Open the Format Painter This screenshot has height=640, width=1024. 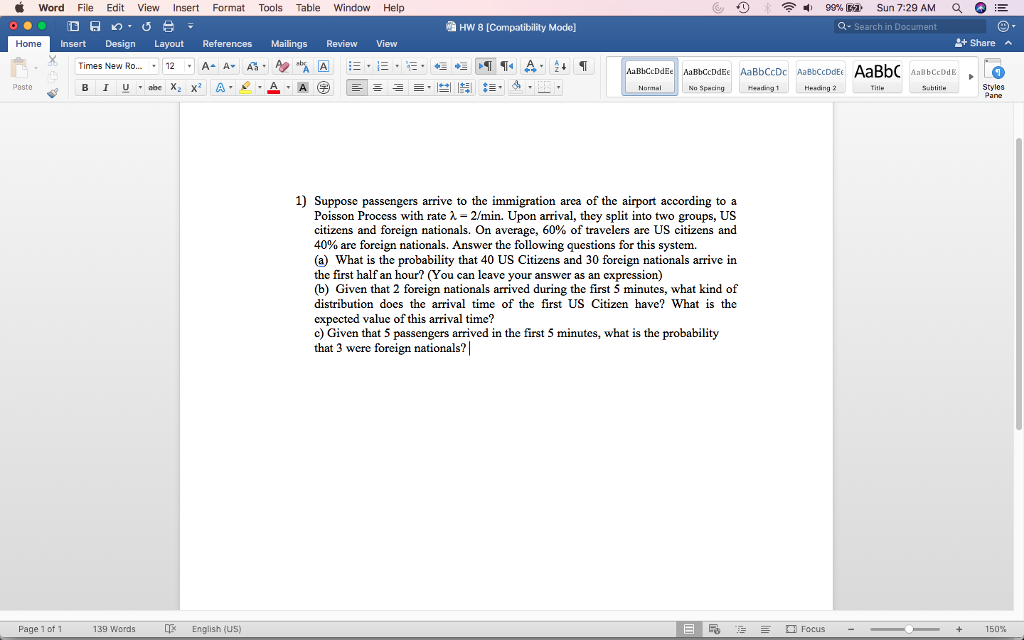point(50,95)
